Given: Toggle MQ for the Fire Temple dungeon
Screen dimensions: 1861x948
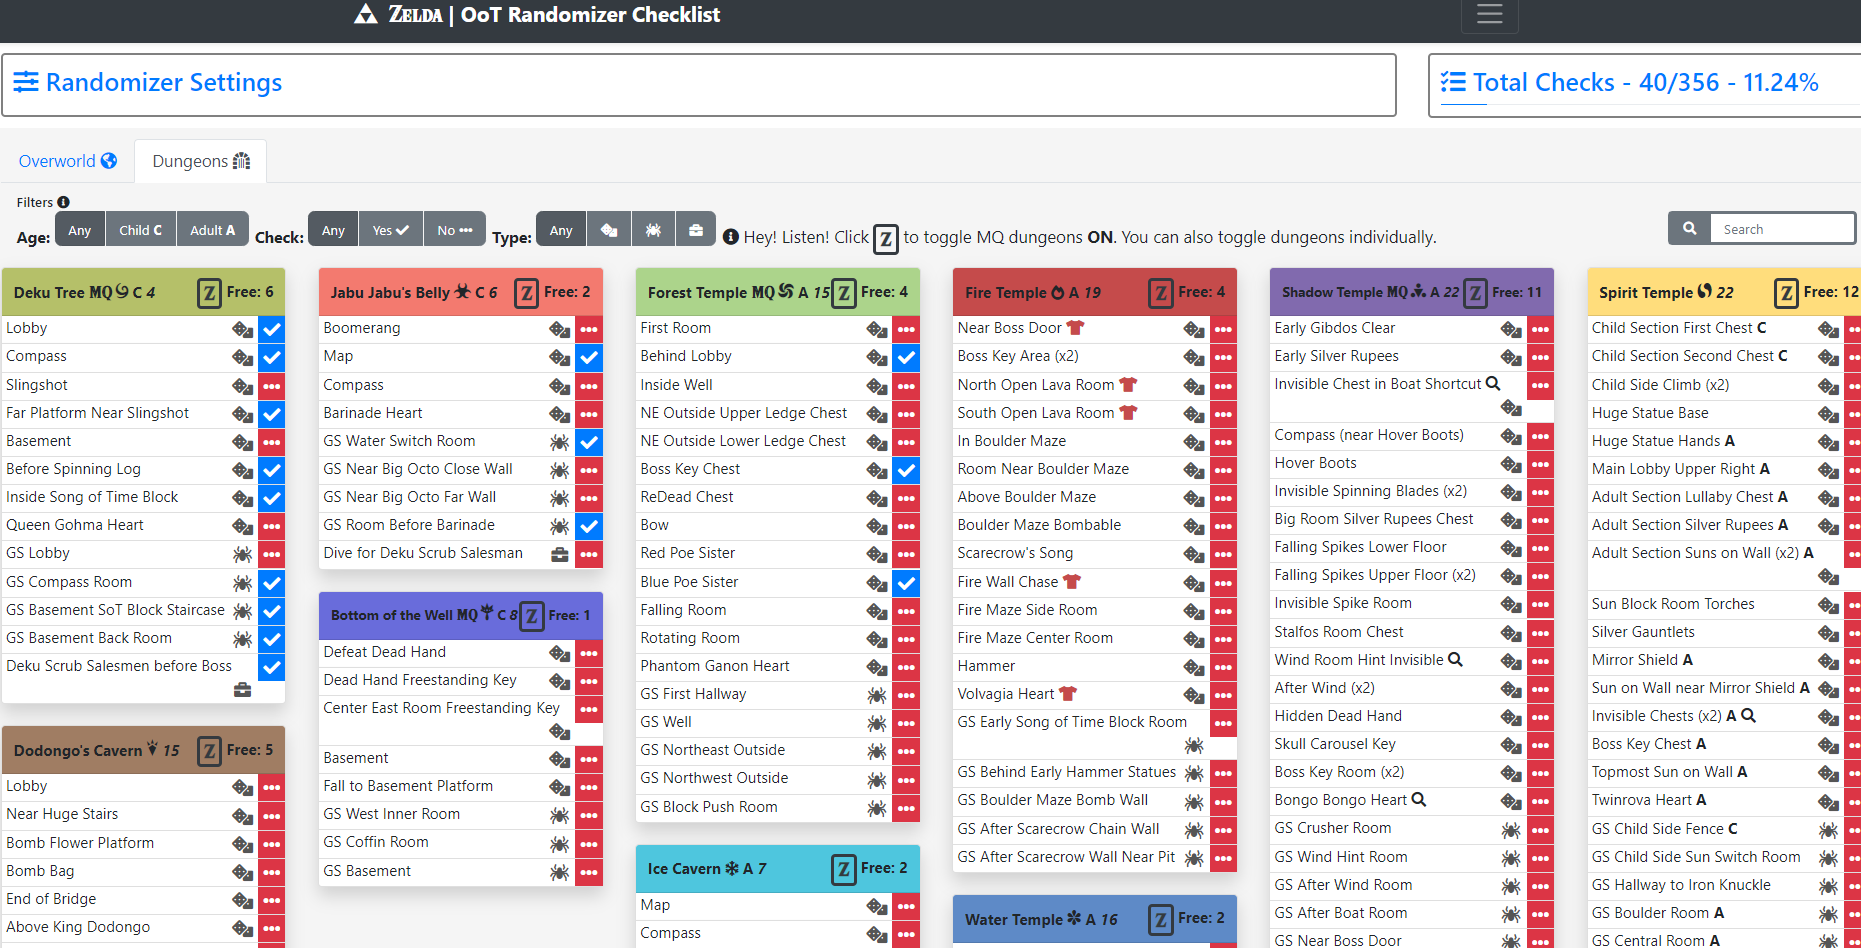Looking at the screenshot, I should (x=1160, y=293).
